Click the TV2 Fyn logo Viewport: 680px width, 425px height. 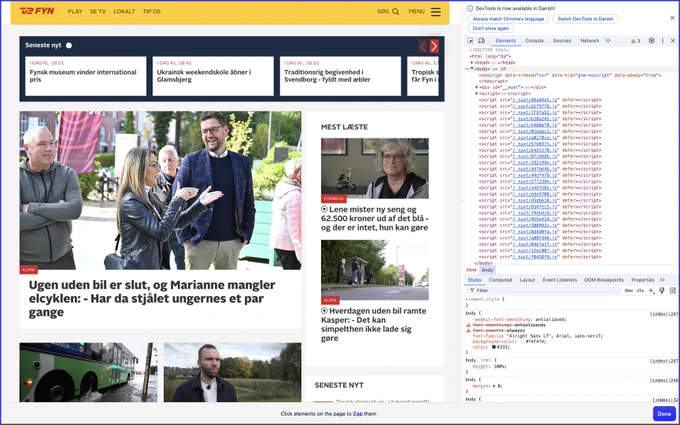click(37, 11)
